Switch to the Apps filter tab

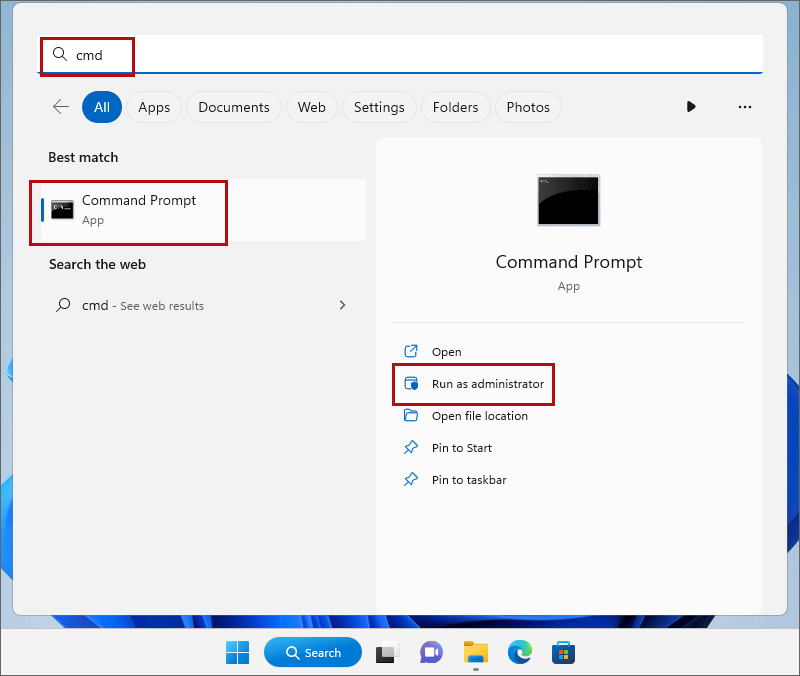point(154,107)
